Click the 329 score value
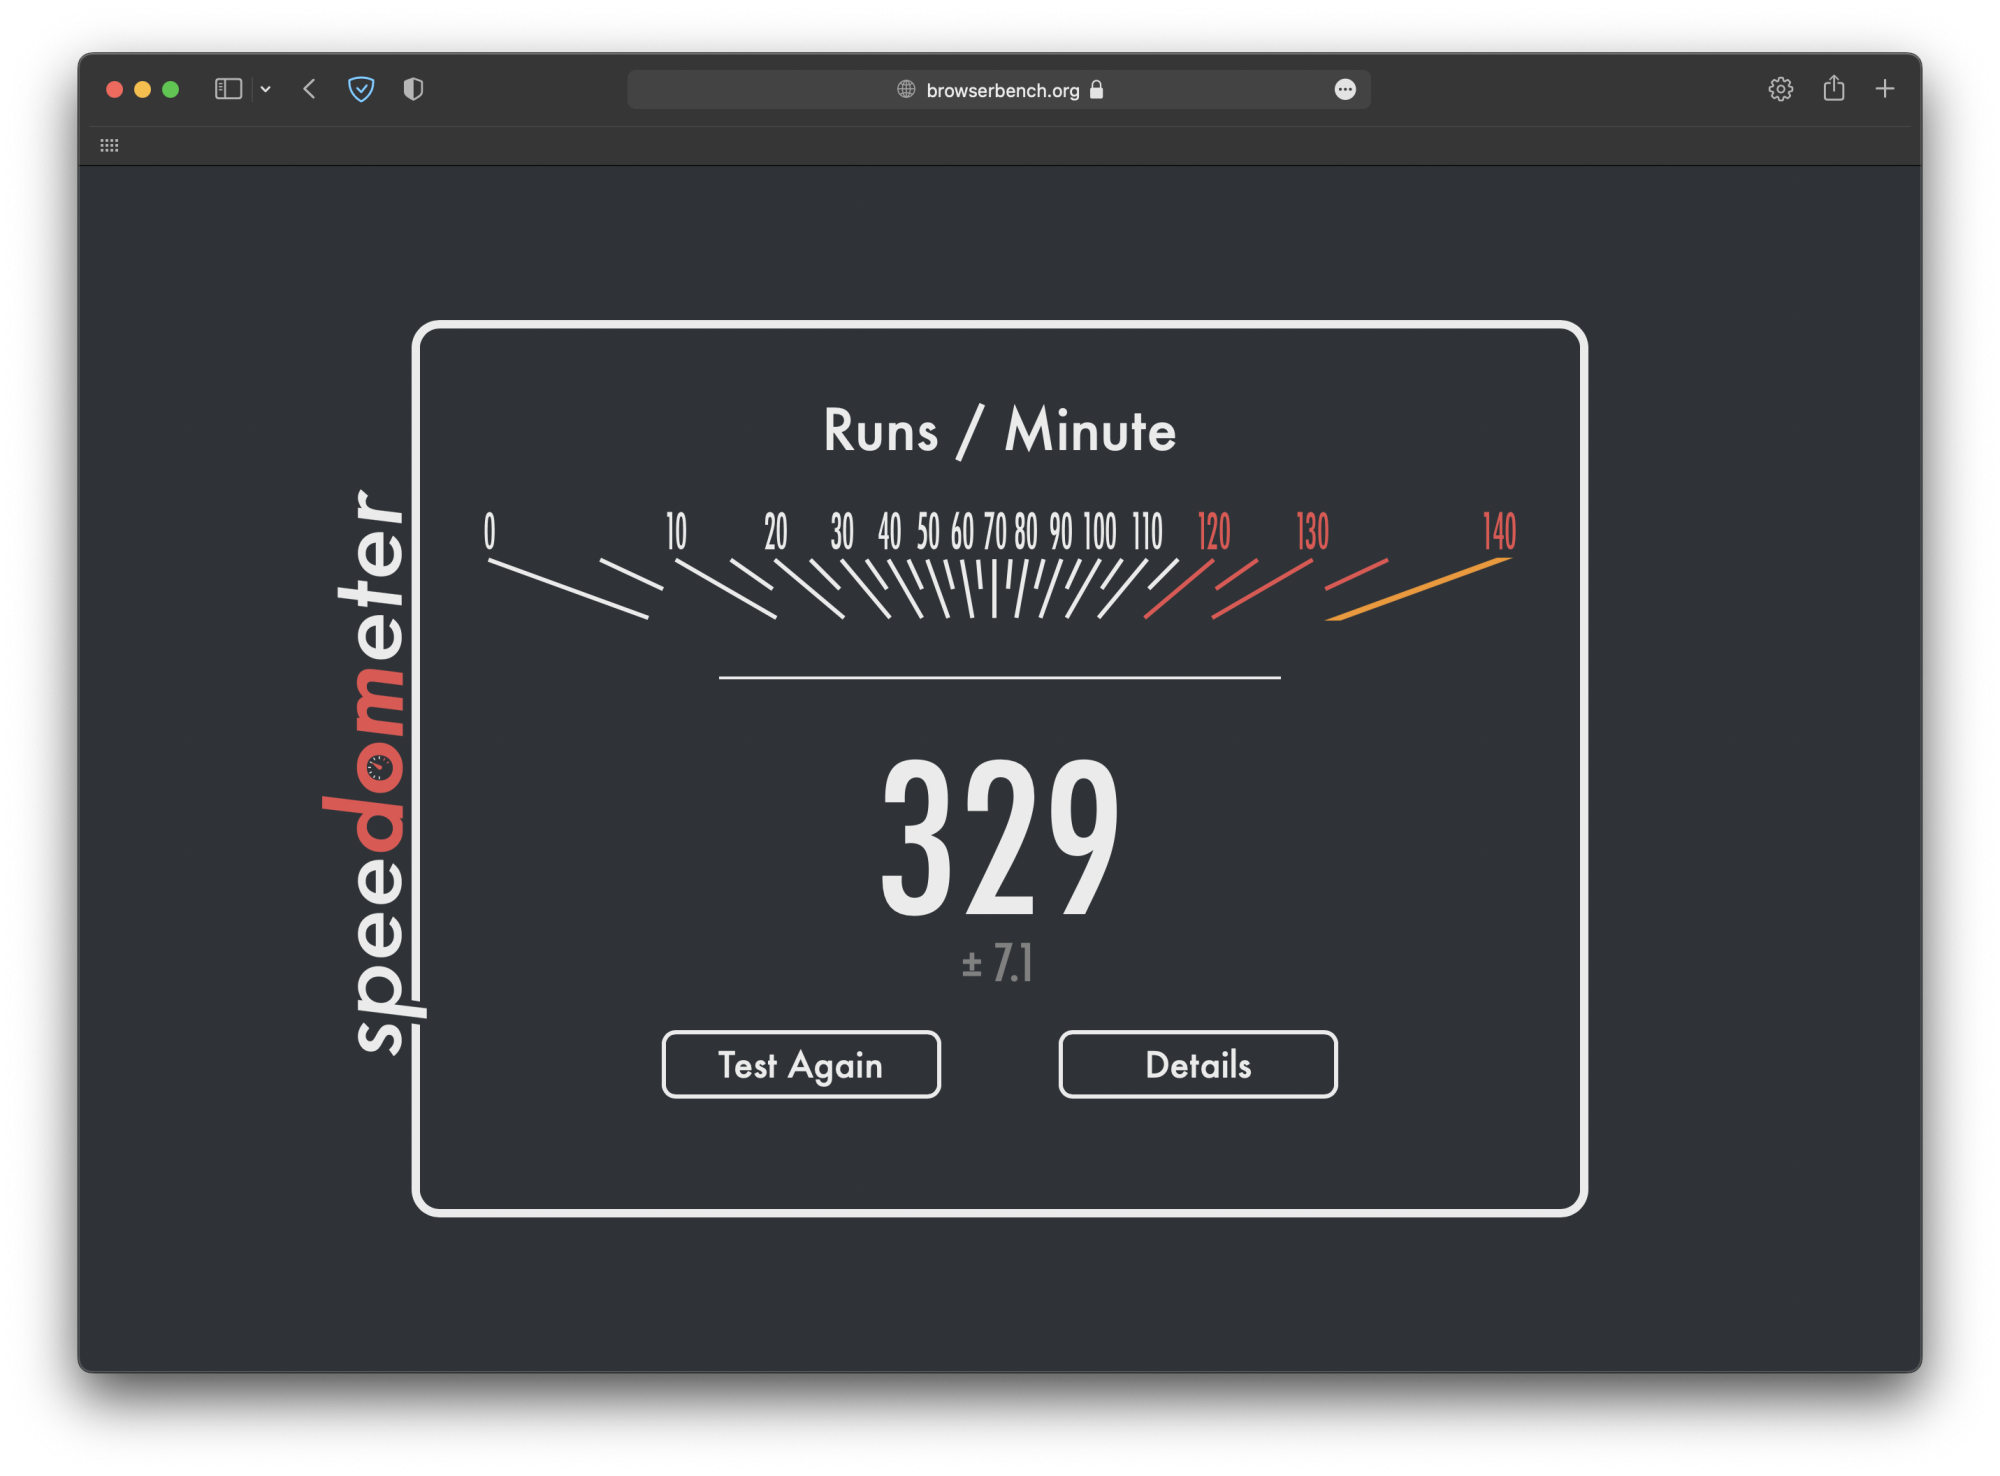The image size is (2000, 1476). point(1000,836)
